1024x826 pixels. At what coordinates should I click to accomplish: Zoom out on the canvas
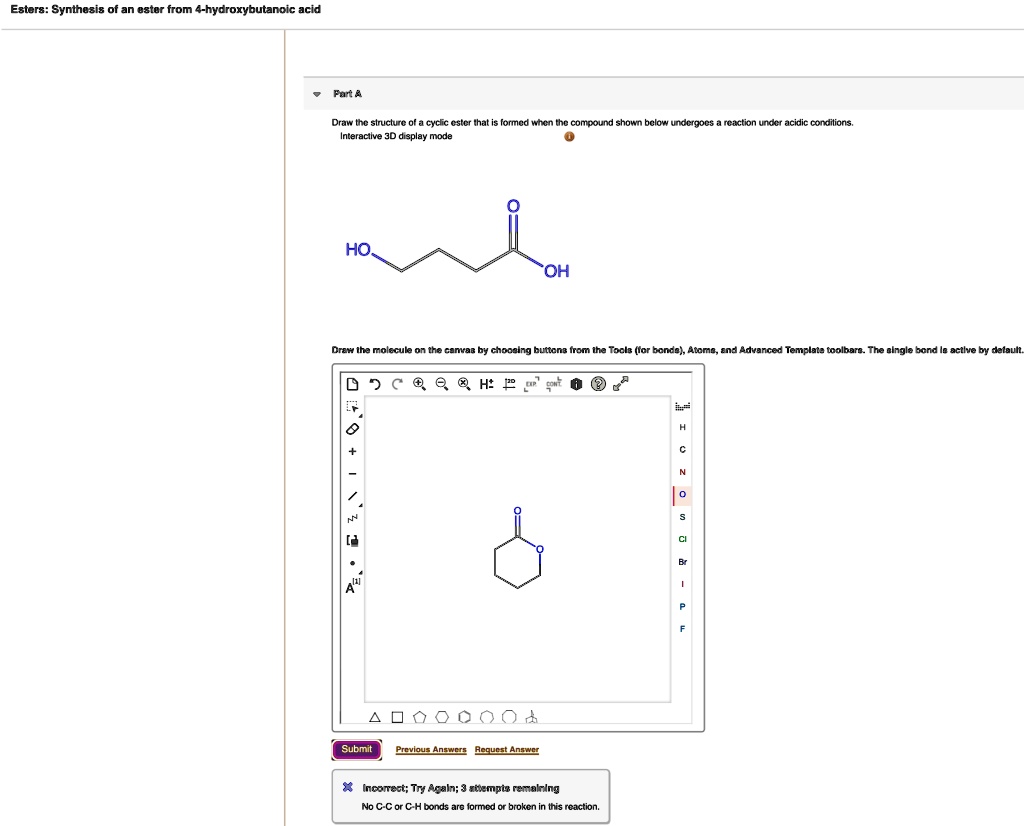tap(441, 384)
